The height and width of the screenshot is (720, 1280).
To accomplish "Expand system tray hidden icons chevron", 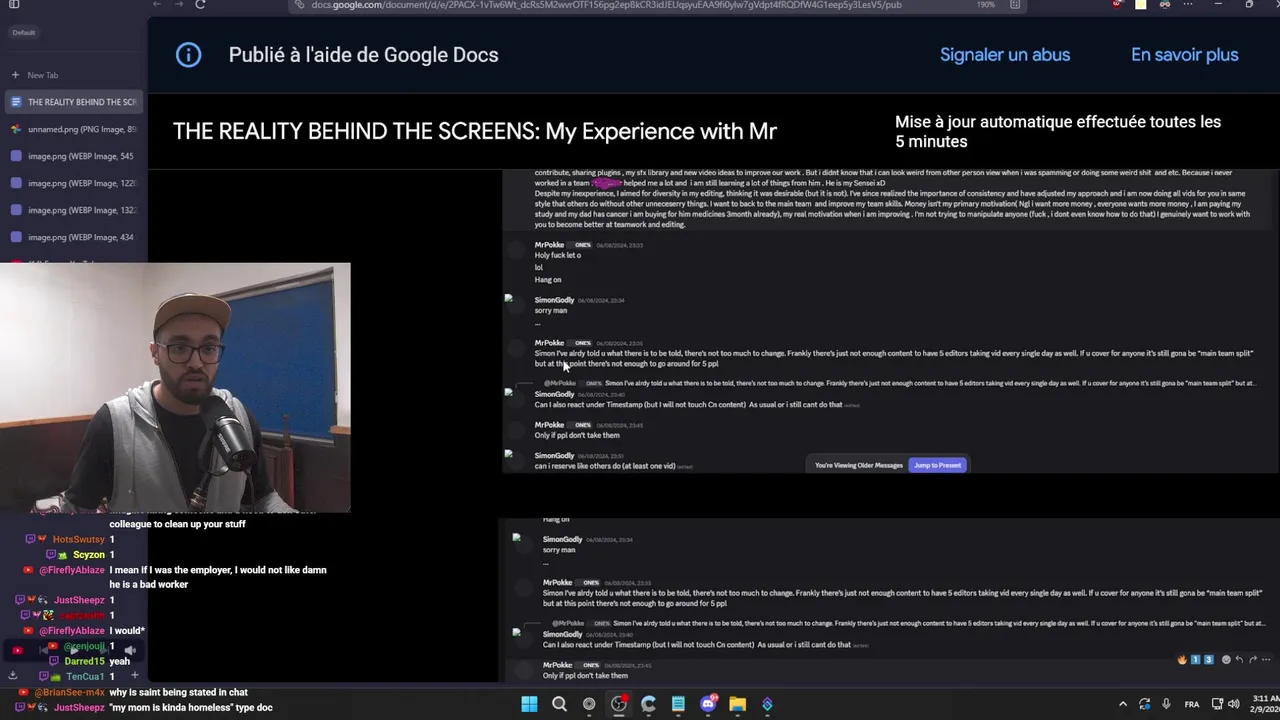I will [1122, 704].
